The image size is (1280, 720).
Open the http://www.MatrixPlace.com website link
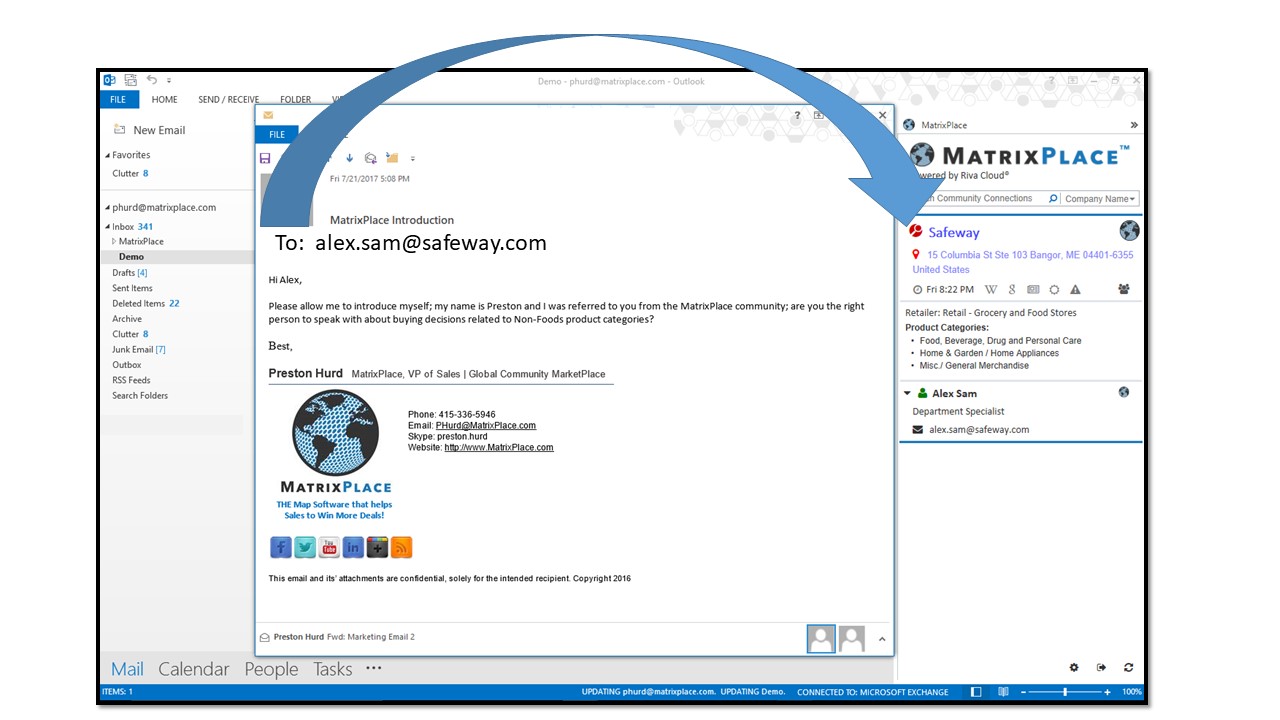coord(499,448)
